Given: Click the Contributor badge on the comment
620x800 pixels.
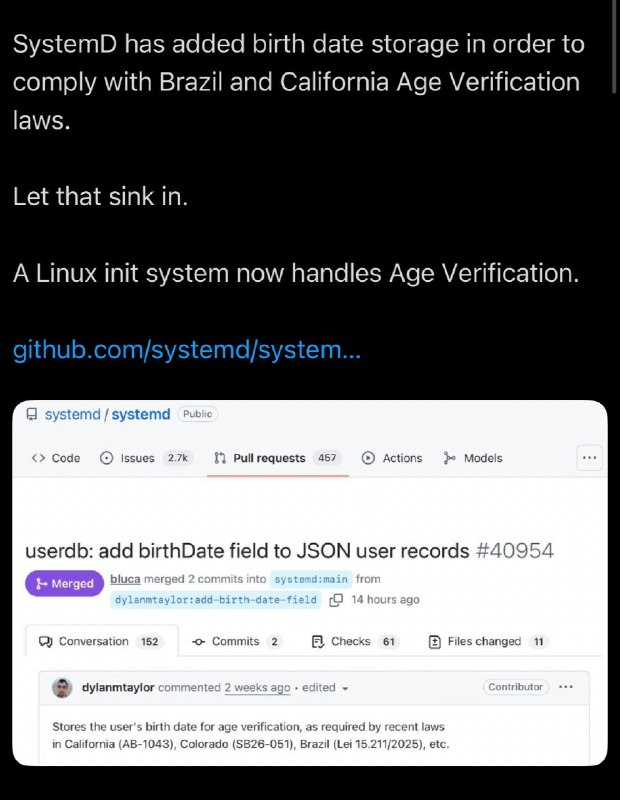Looking at the screenshot, I should pos(516,687).
